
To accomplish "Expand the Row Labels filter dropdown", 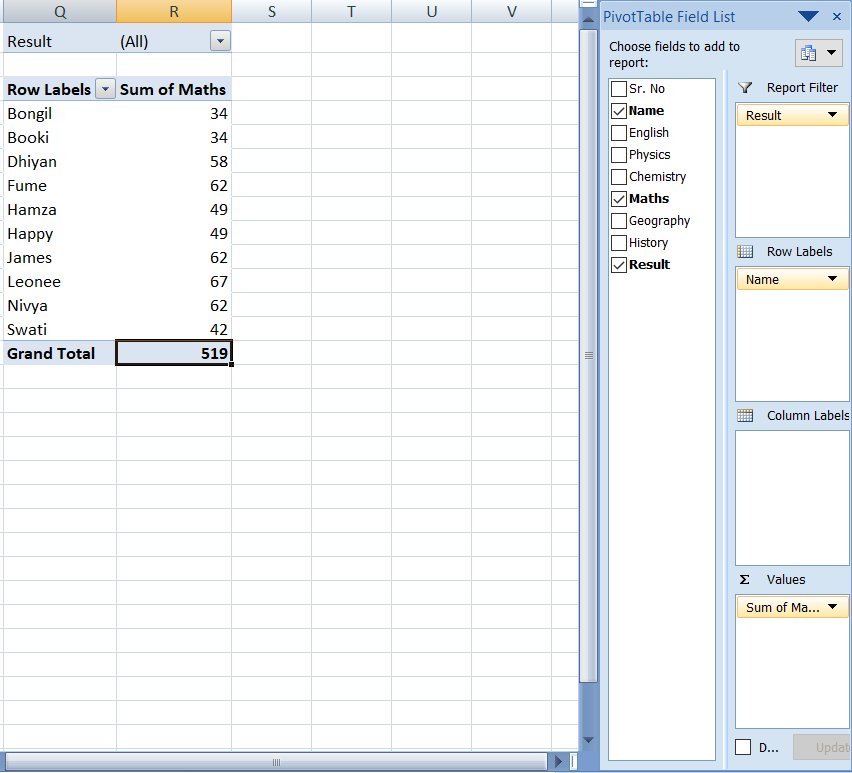I will tap(105, 89).
